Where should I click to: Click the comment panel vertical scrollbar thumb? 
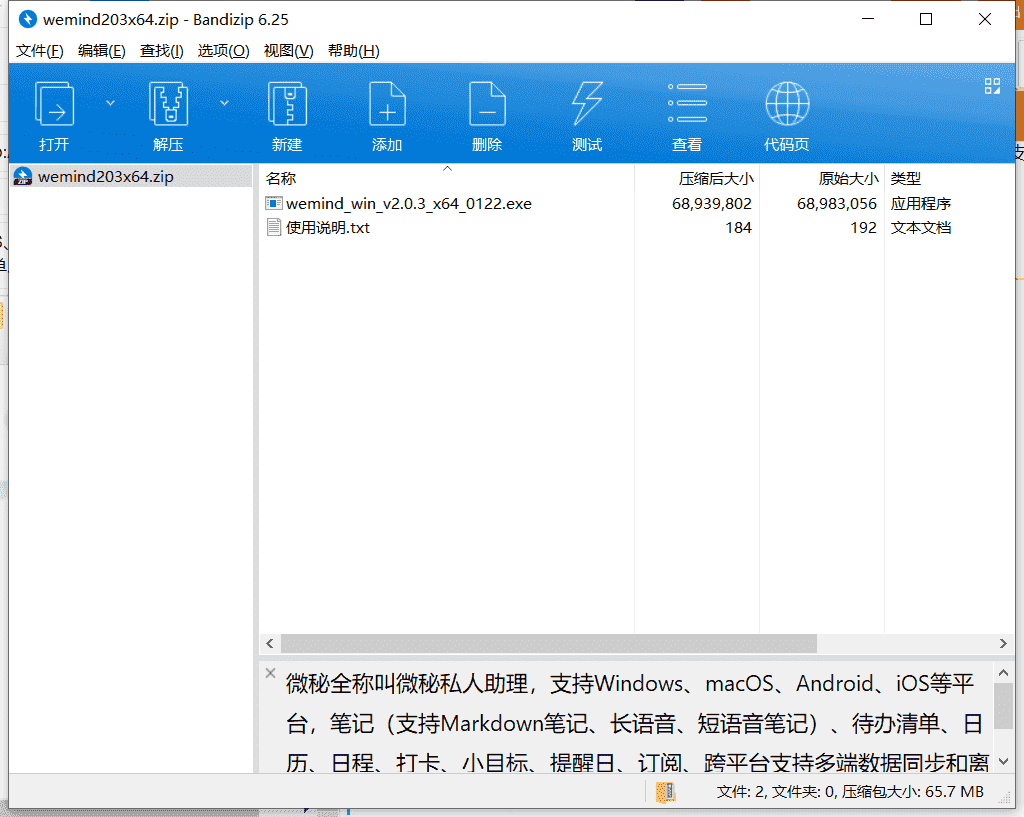tap(1004, 706)
